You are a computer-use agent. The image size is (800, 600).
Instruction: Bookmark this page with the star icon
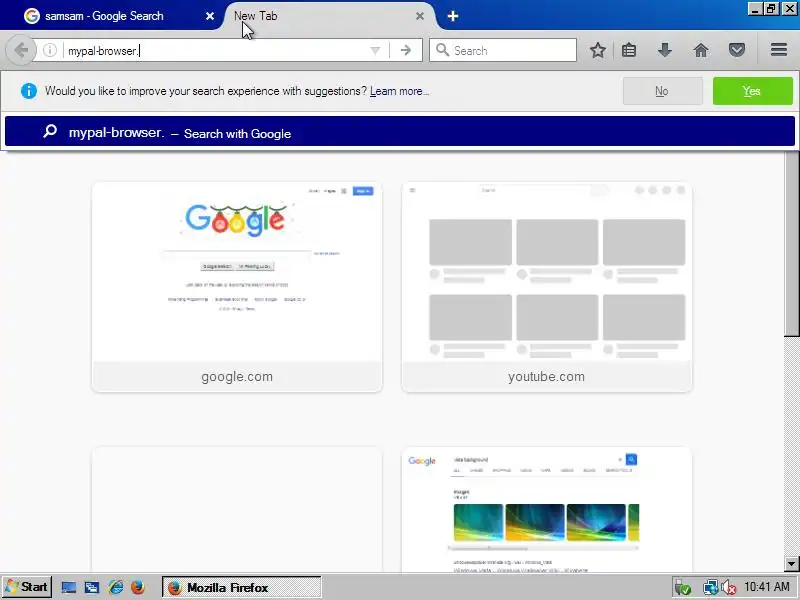[x=597, y=50]
